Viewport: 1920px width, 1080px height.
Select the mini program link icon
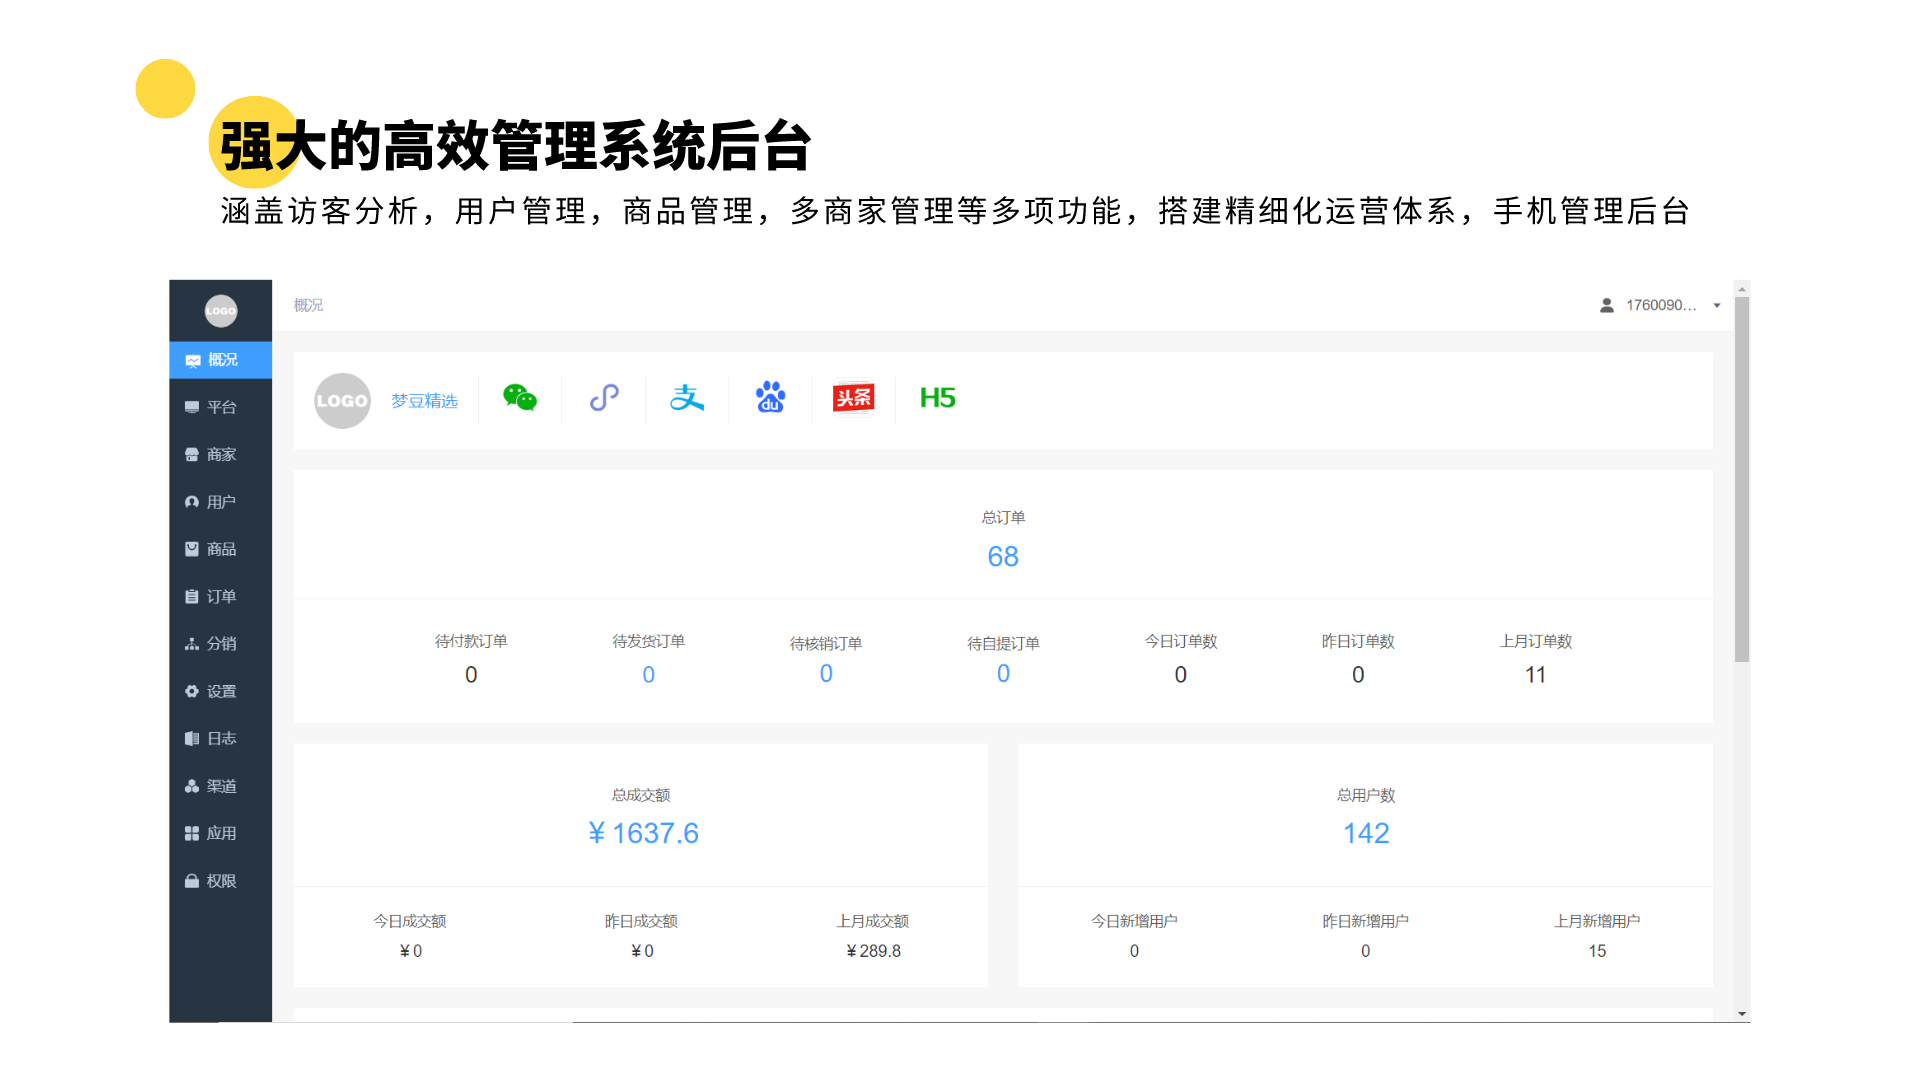click(604, 398)
